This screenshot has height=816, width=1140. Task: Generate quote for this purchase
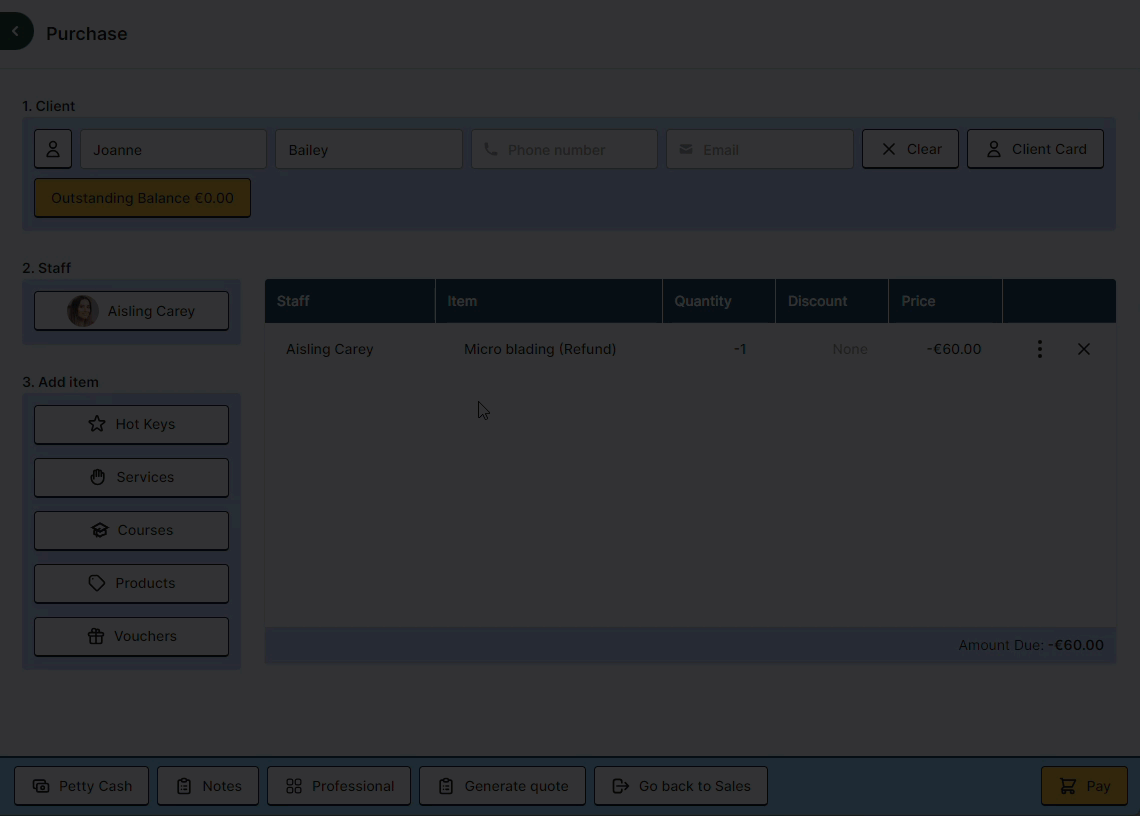click(x=502, y=786)
